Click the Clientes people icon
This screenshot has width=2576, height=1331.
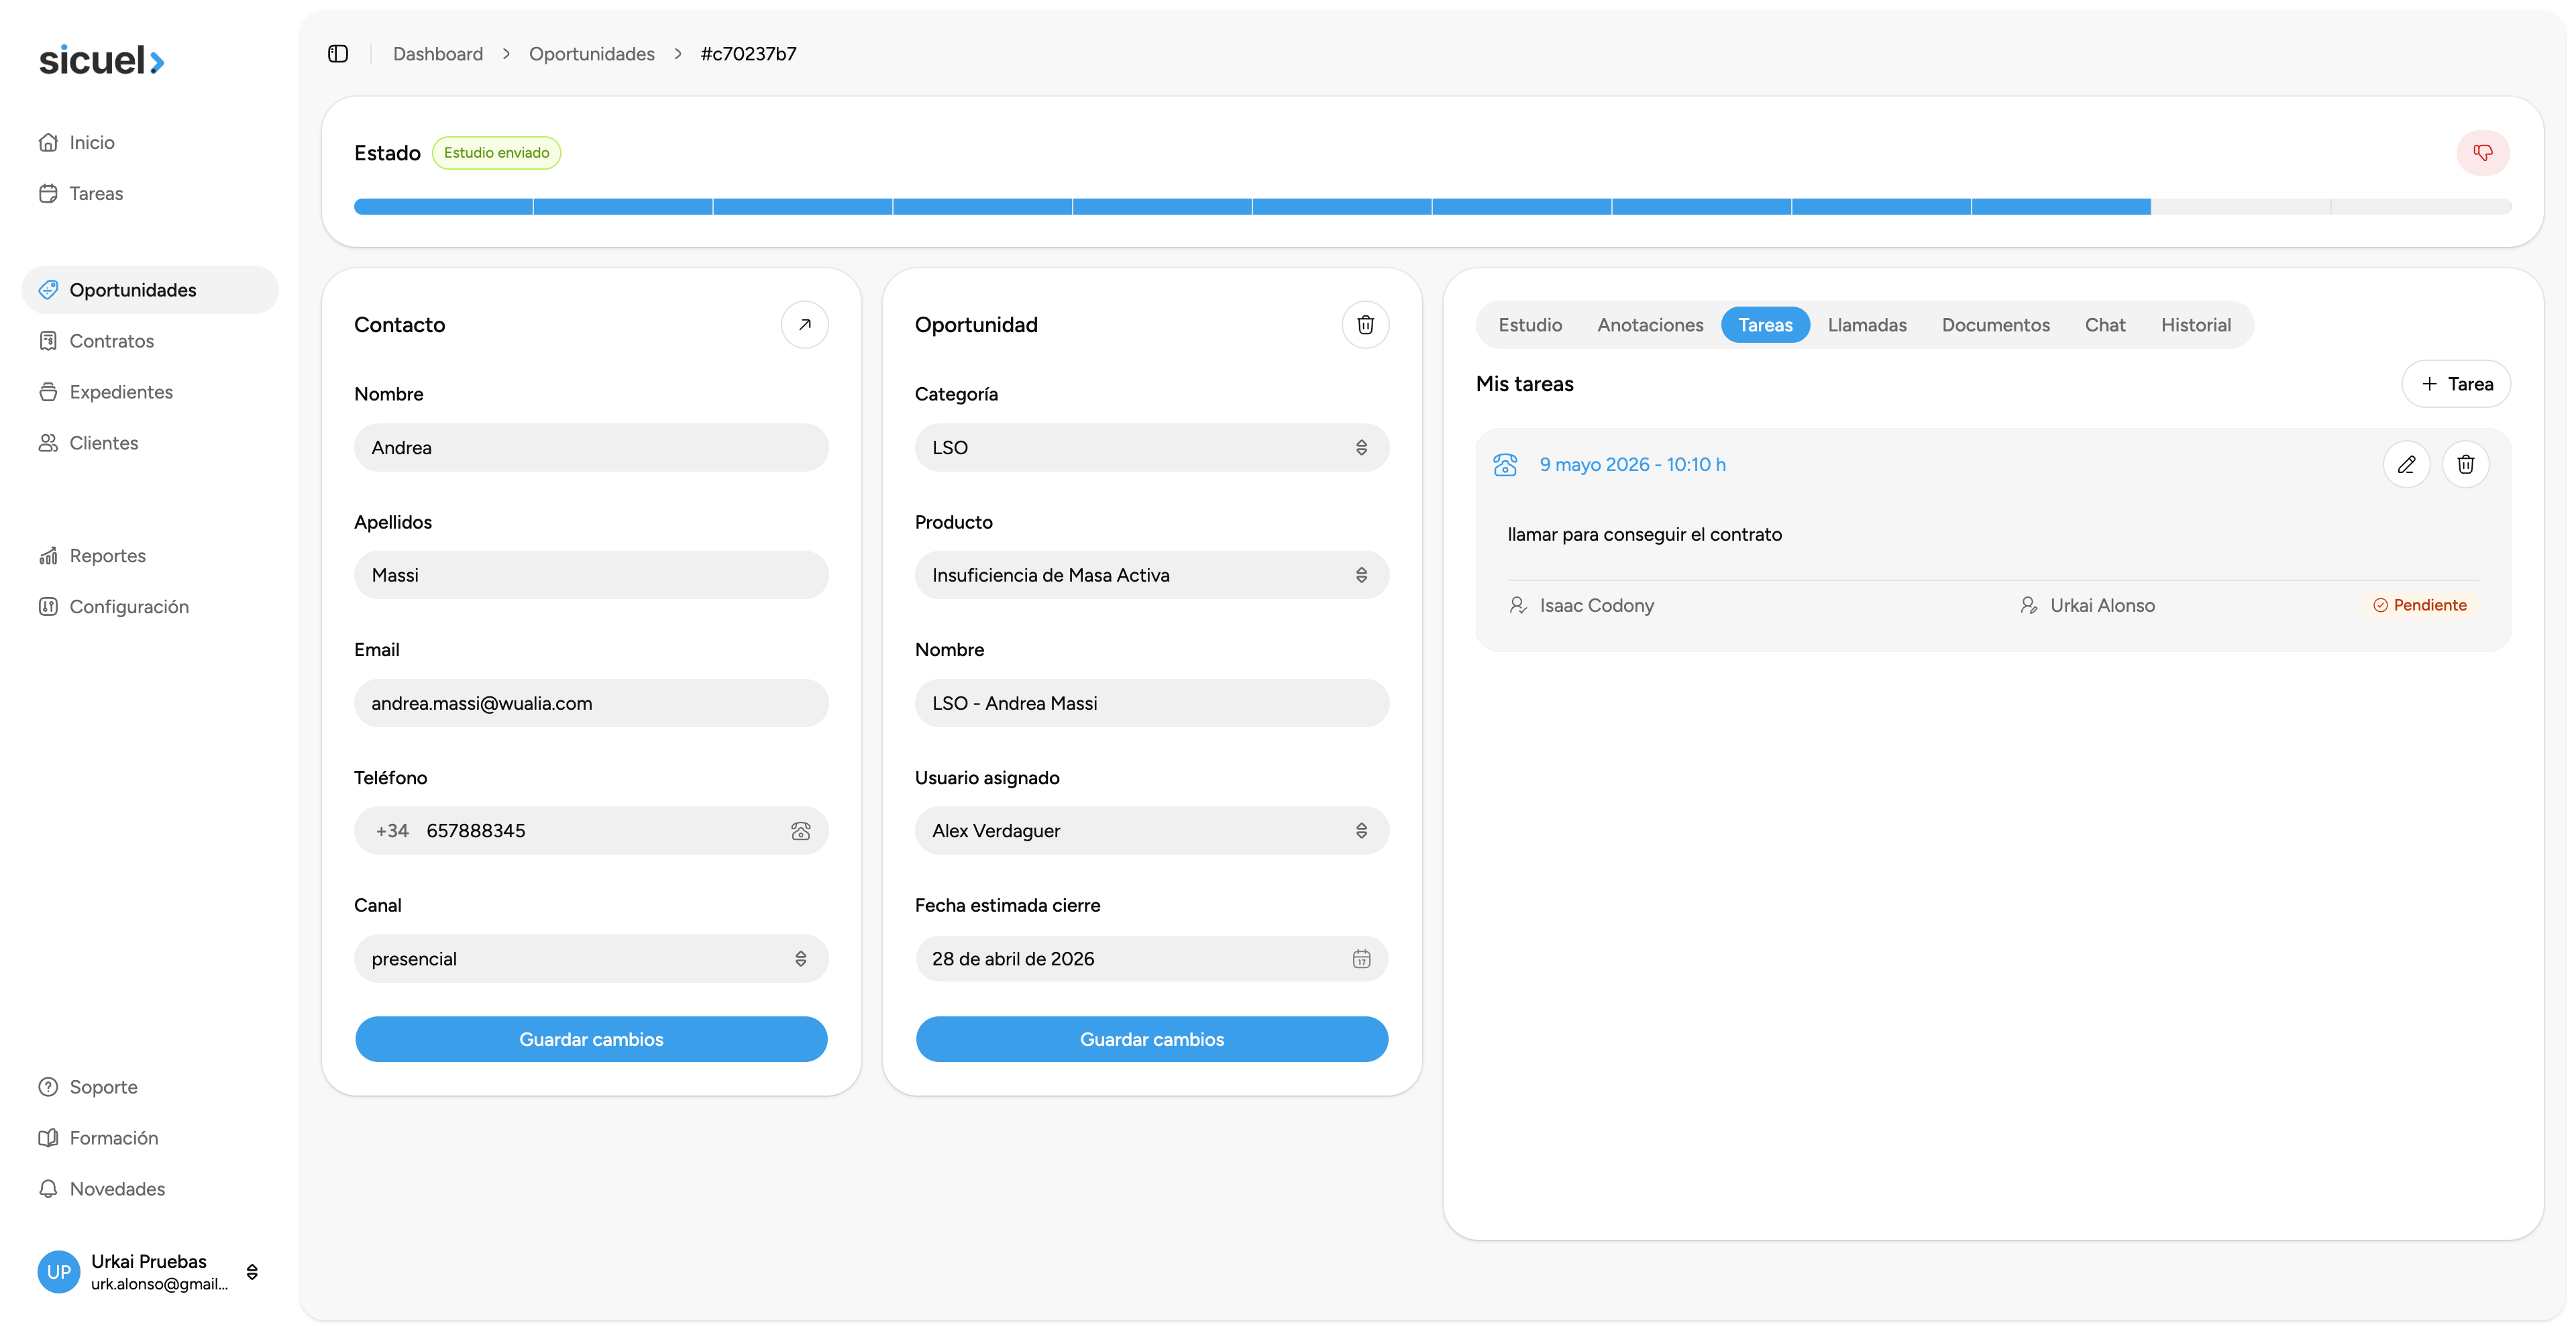tap(48, 443)
